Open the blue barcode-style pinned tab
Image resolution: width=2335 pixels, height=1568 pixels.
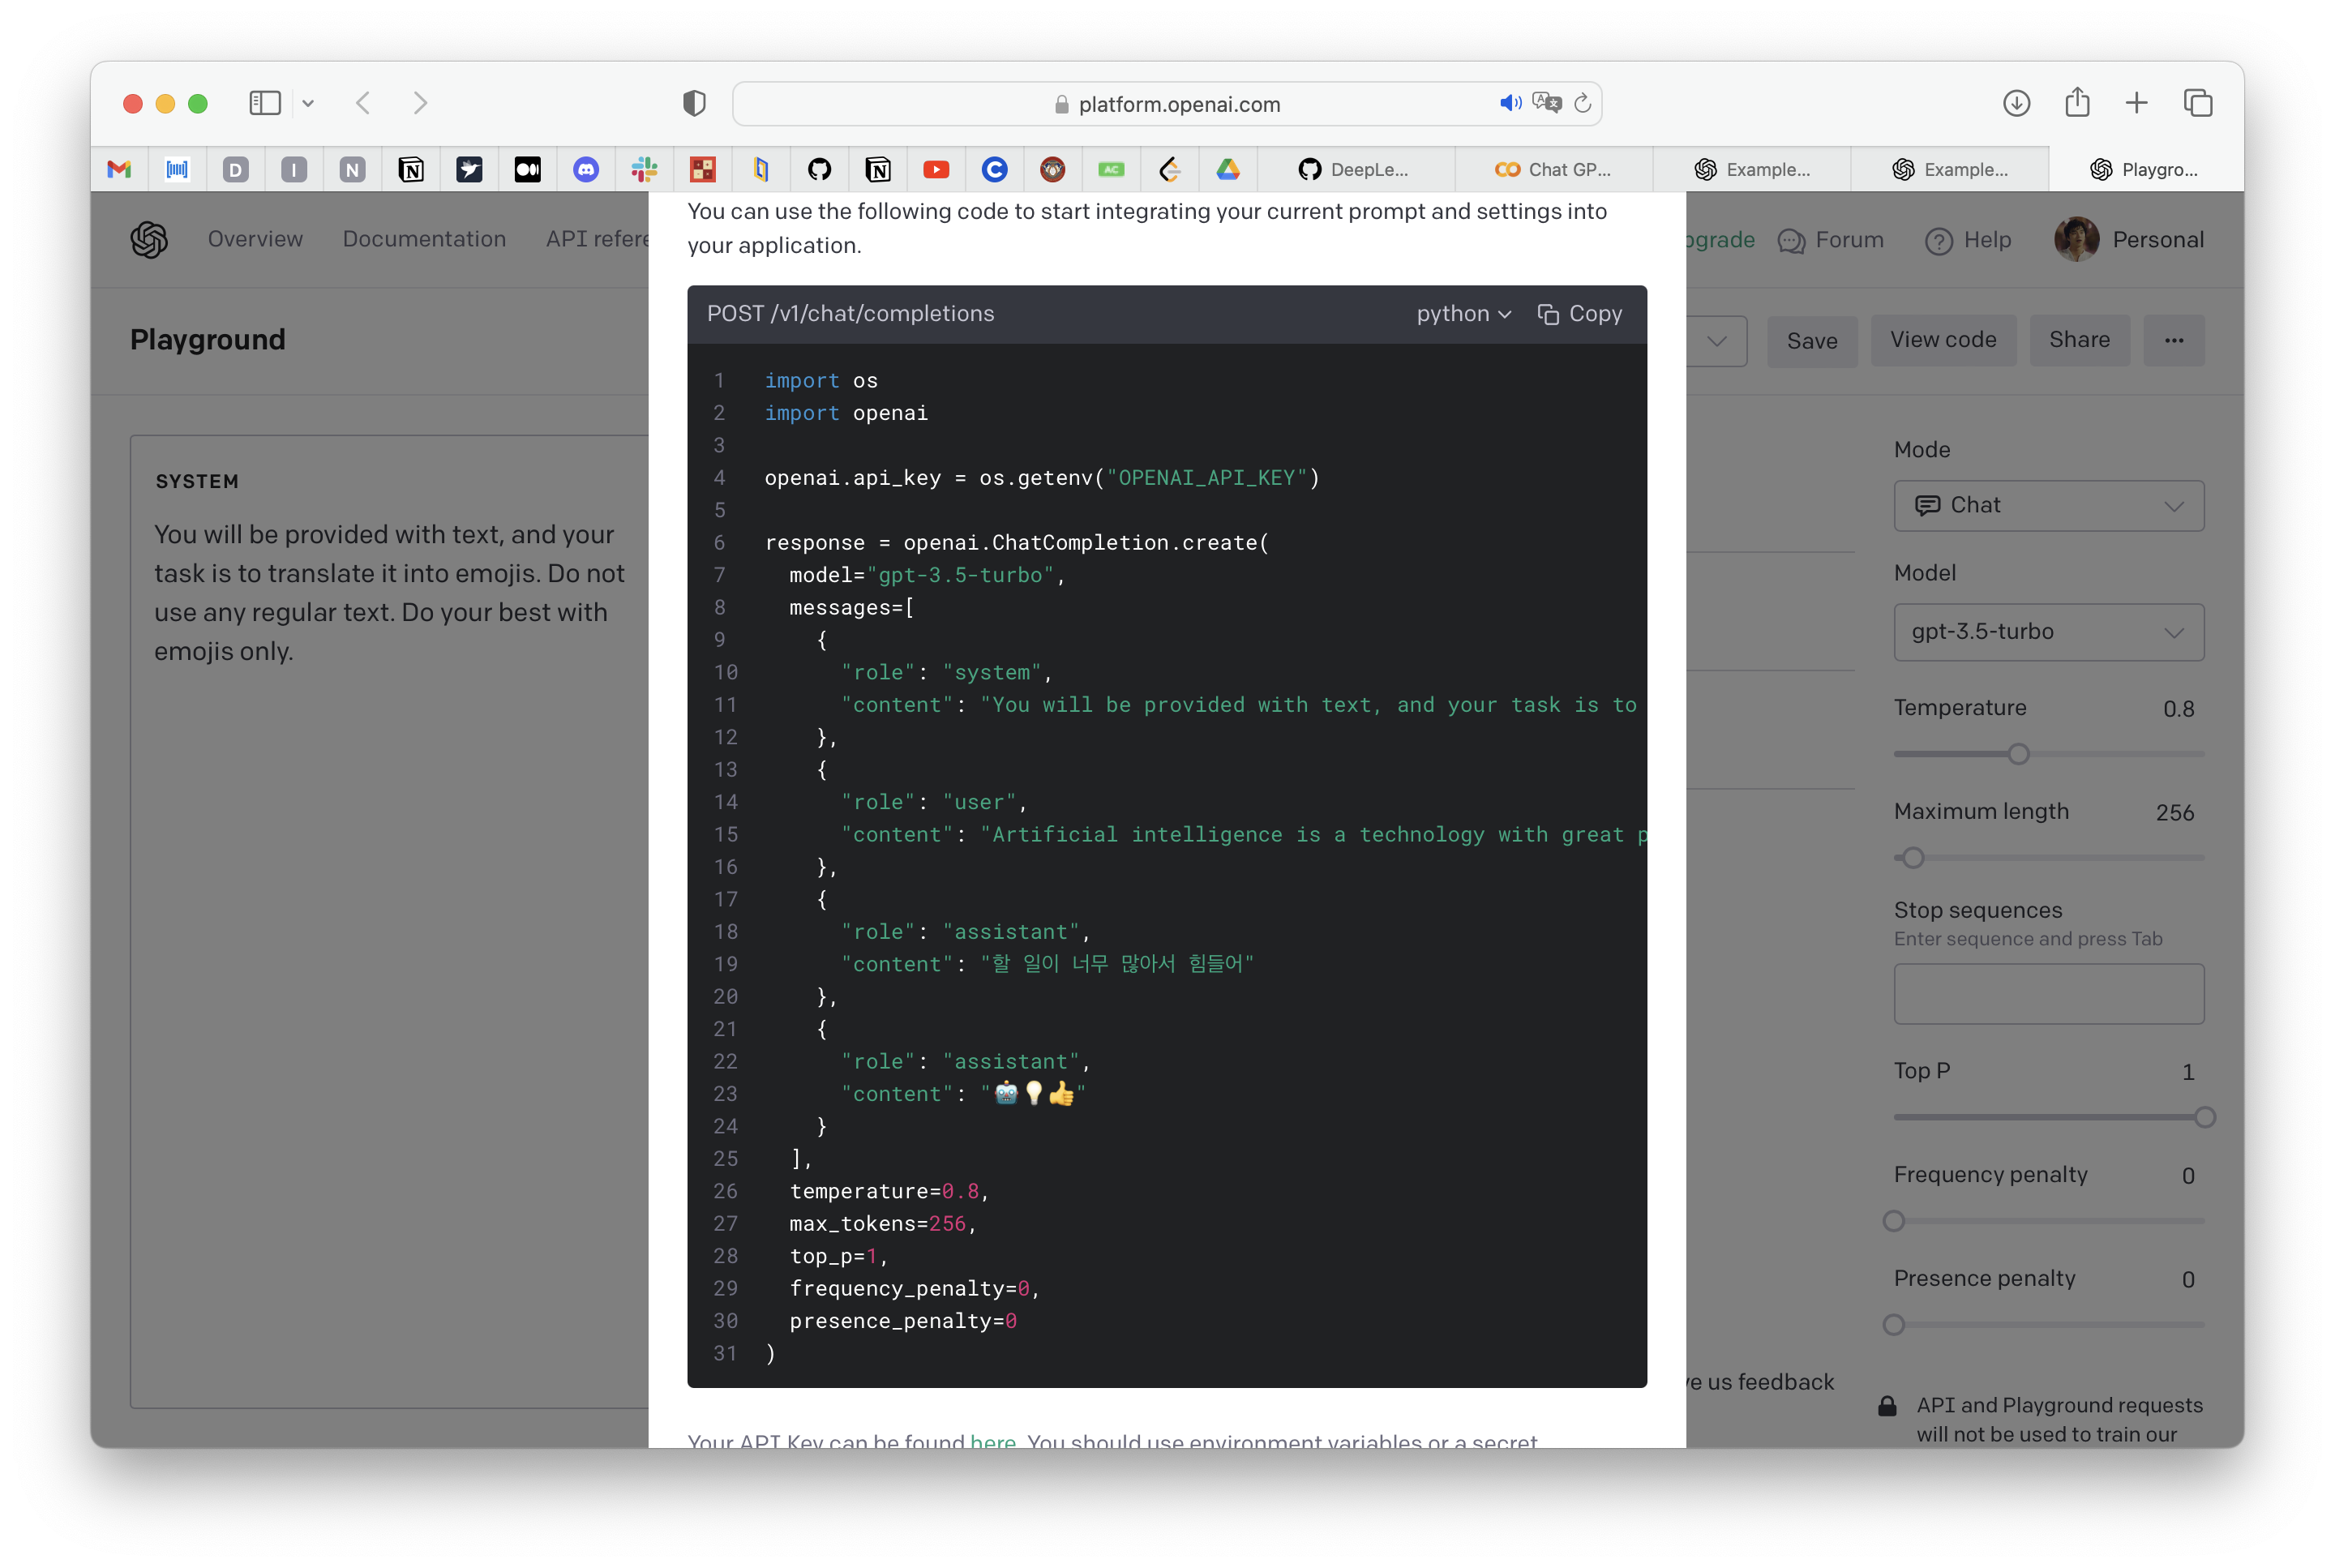tap(177, 169)
